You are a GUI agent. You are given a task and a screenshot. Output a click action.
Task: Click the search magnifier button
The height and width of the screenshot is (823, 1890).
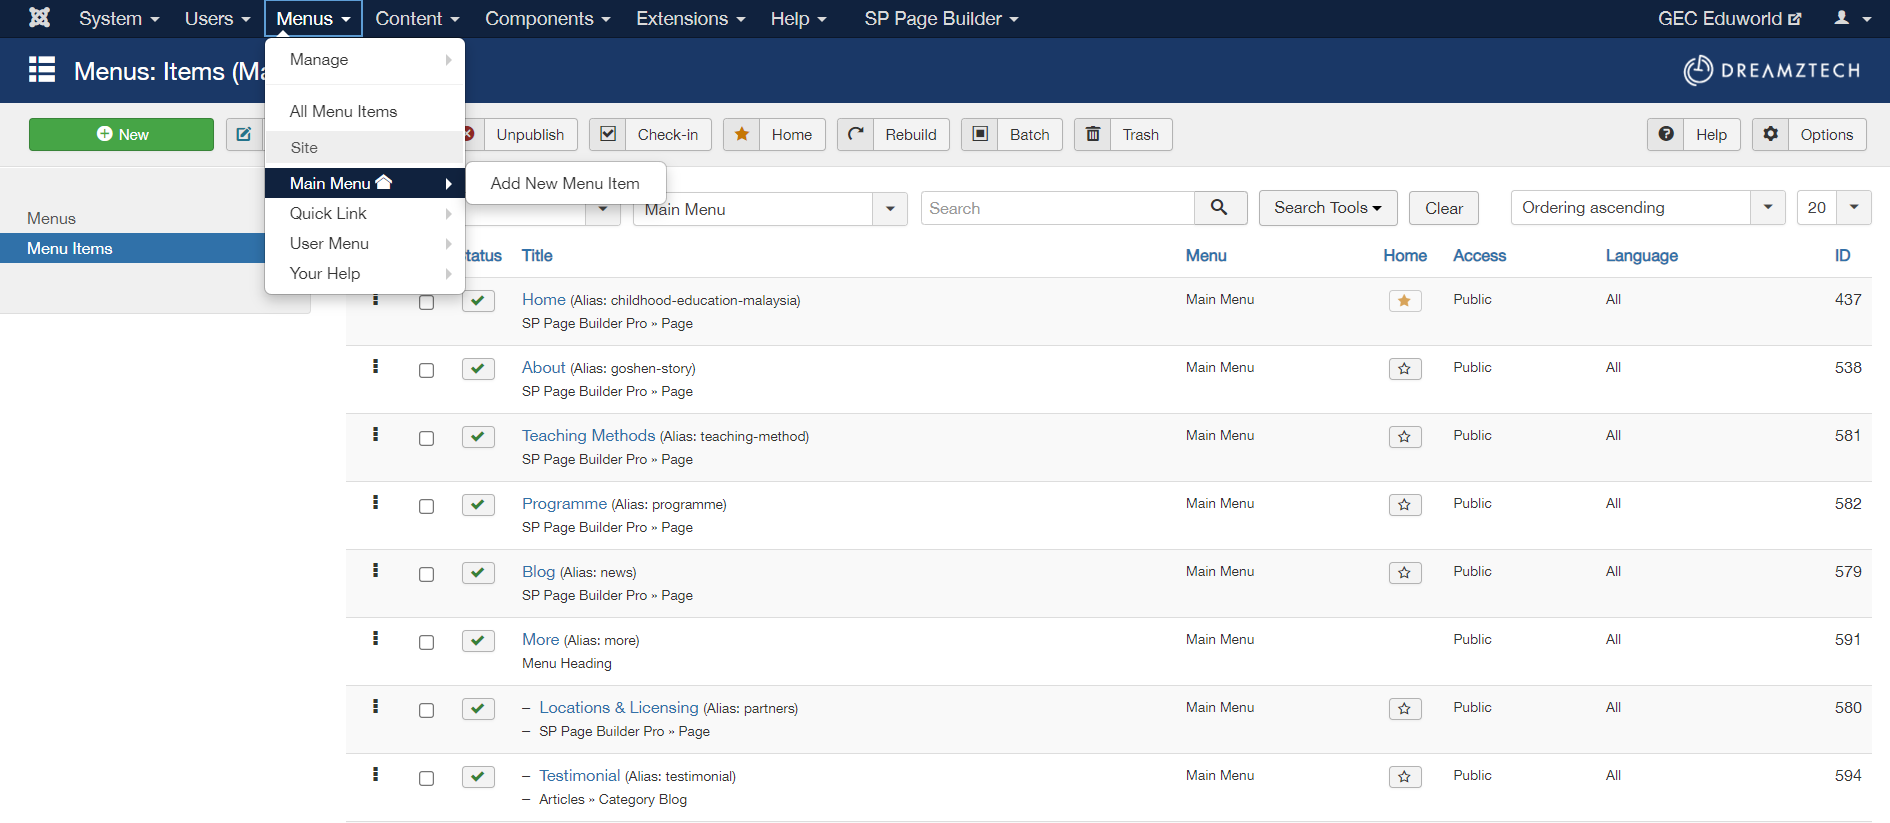pos(1220,208)
